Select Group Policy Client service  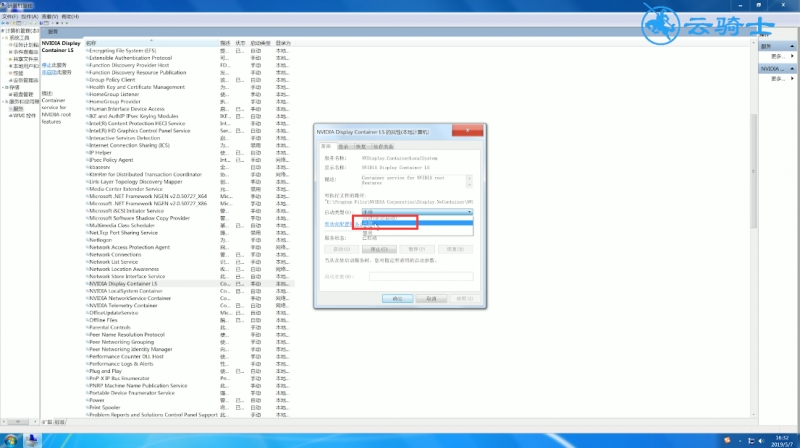112,80
